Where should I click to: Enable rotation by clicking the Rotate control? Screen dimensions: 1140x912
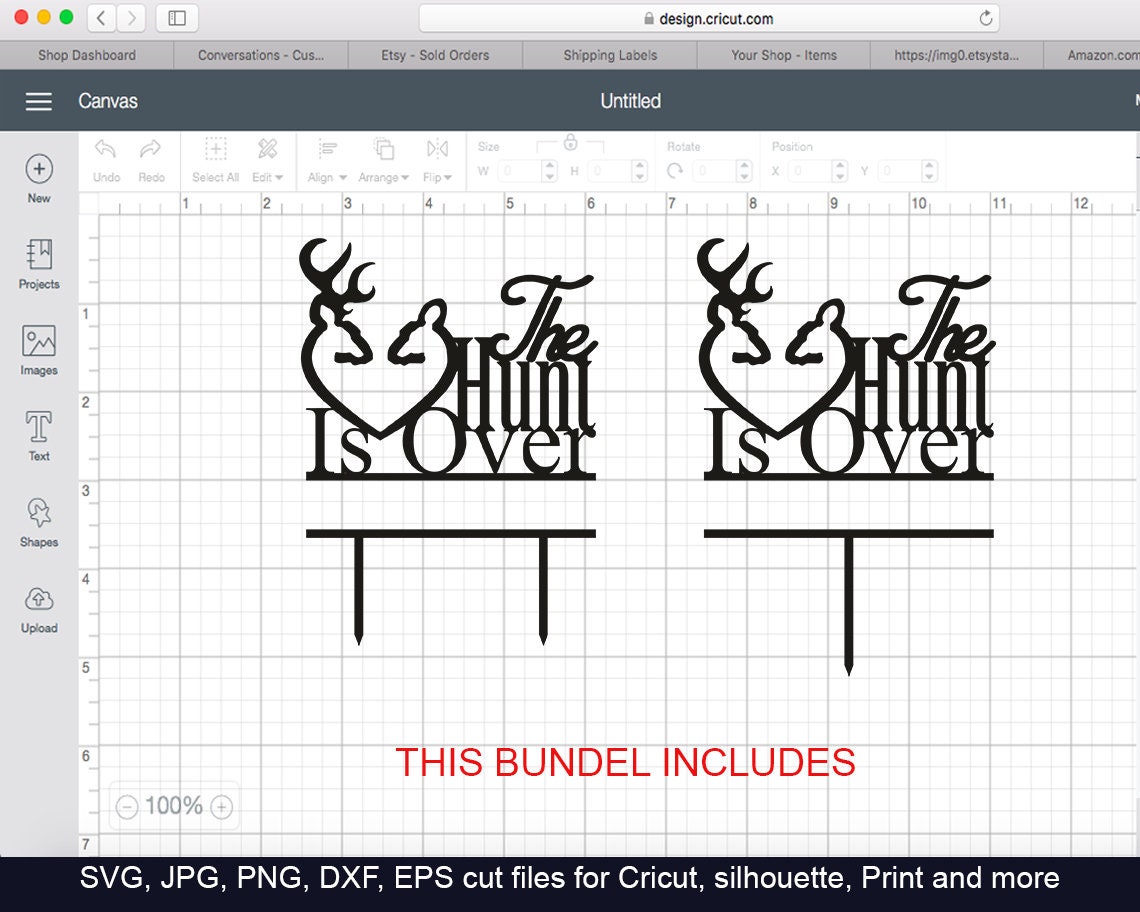677,170
